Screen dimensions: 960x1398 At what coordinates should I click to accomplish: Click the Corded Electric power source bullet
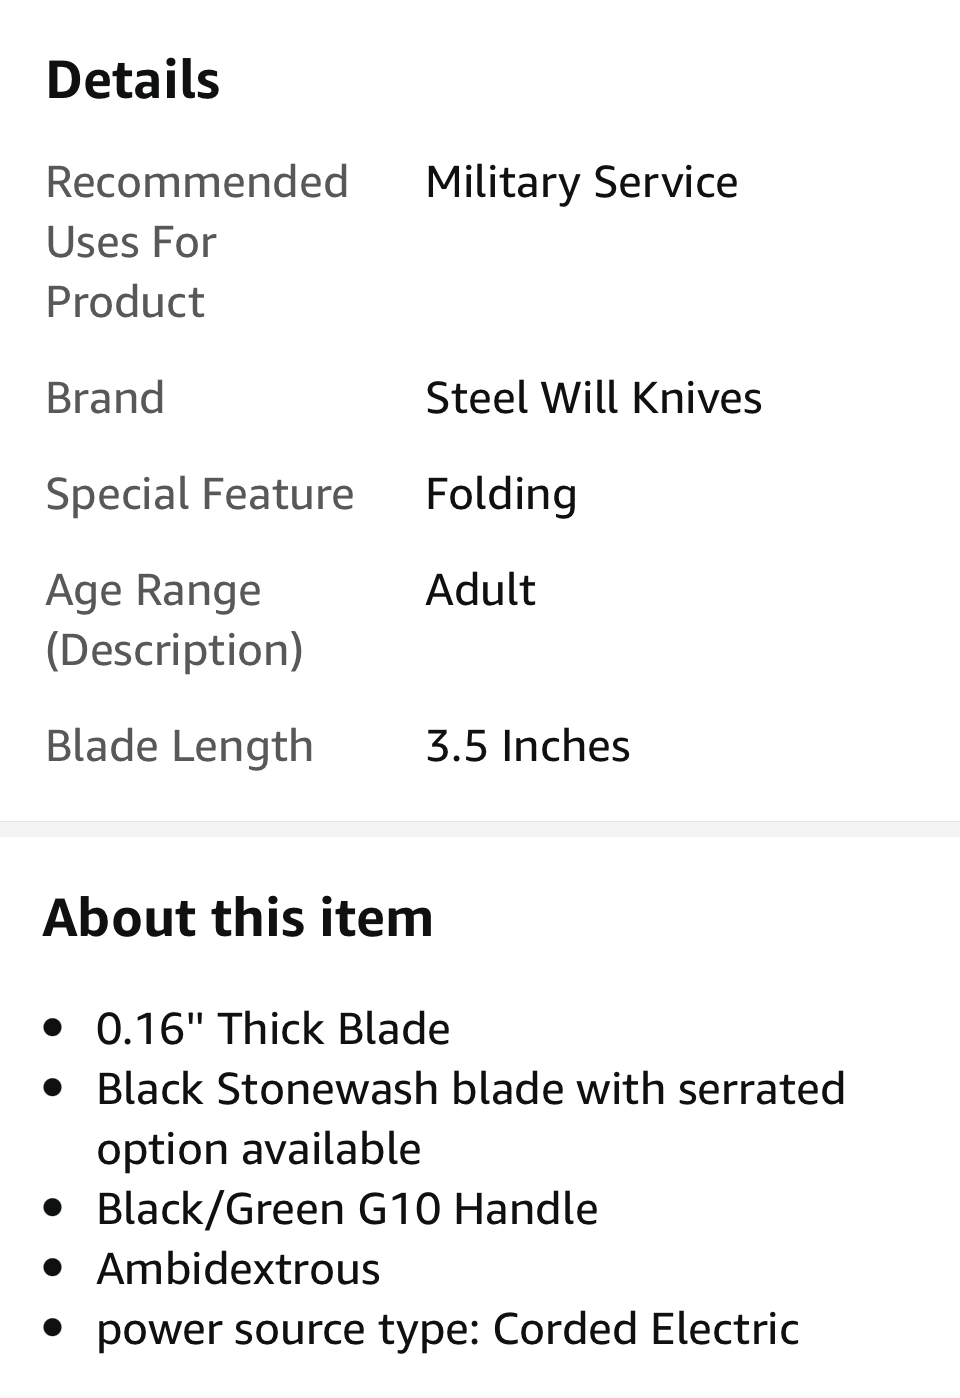(447, 1329)
